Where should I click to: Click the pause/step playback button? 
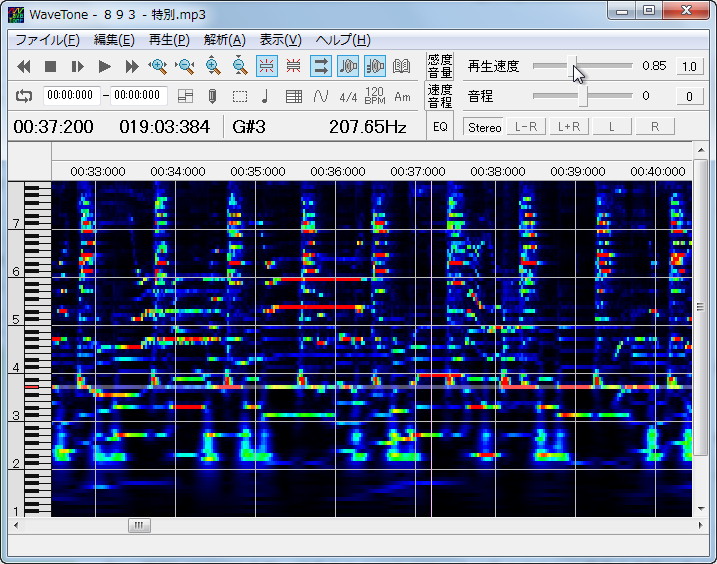pos(78,67)
